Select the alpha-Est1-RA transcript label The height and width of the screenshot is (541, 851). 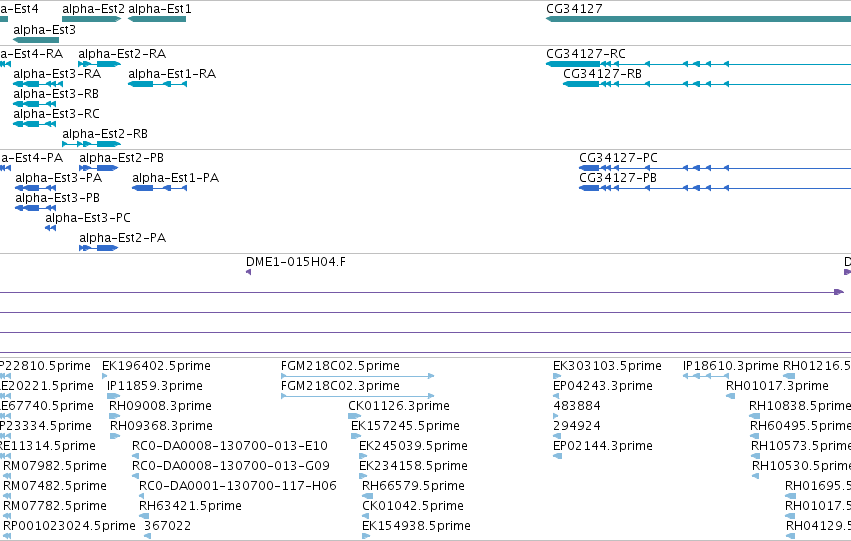coord(172,74)
